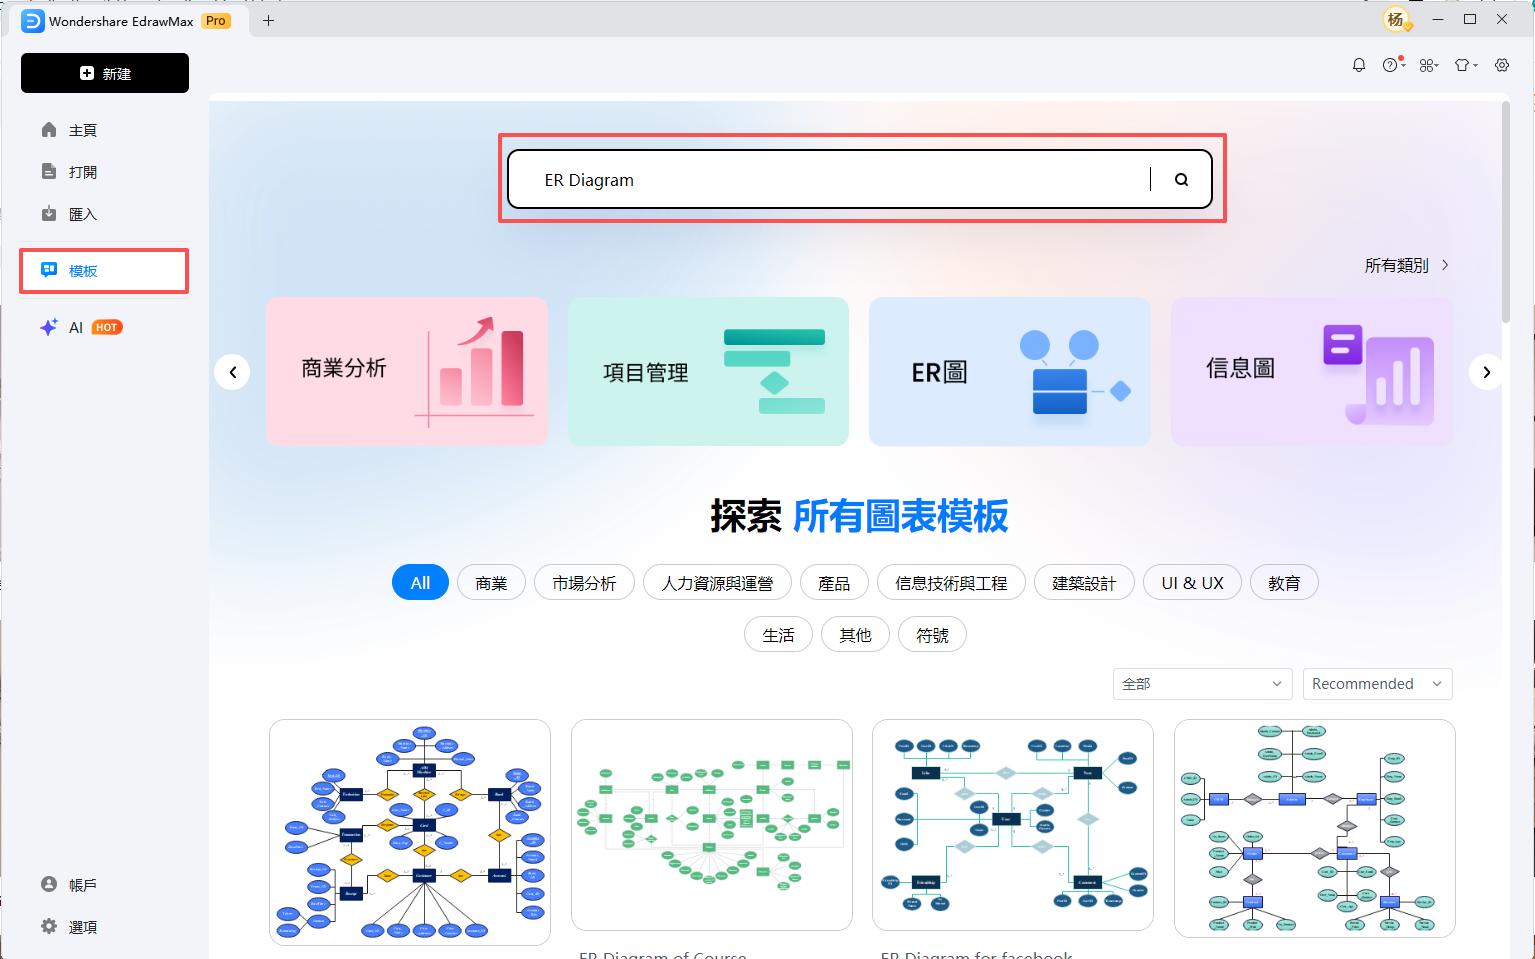Open a new tab with the plus button
1535x959 pixels.
(x=266, y=20)
